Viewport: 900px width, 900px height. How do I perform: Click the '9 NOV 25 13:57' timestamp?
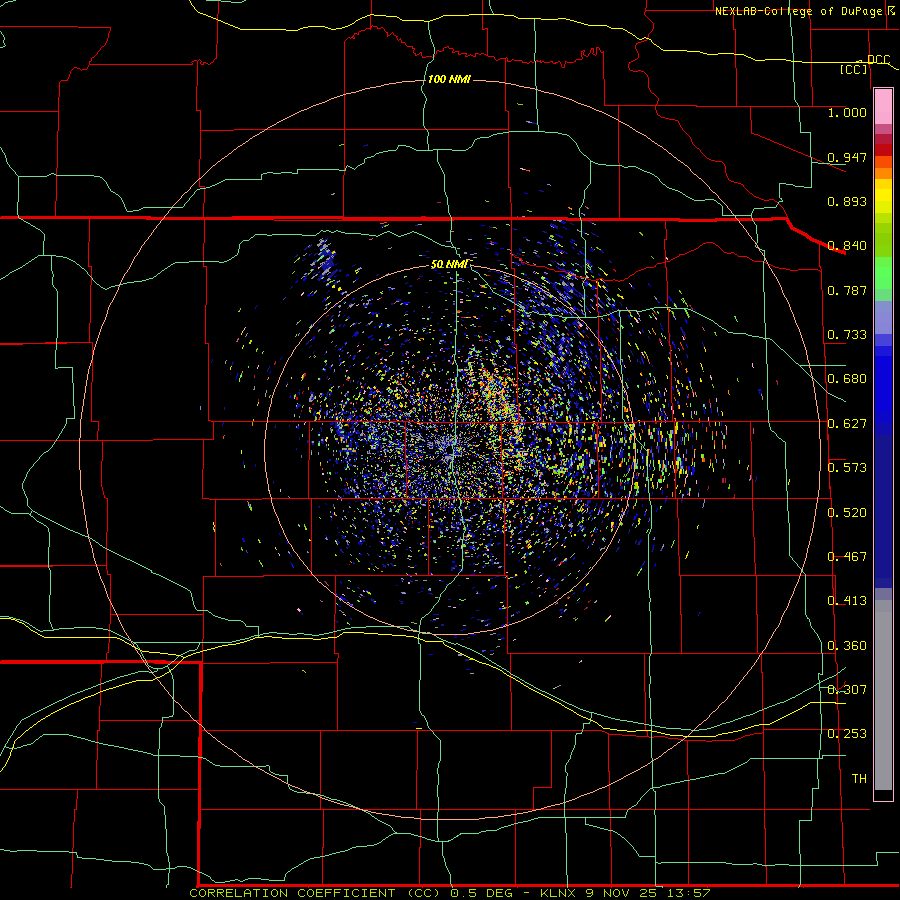pyautogui.click(x=647, y=893)
